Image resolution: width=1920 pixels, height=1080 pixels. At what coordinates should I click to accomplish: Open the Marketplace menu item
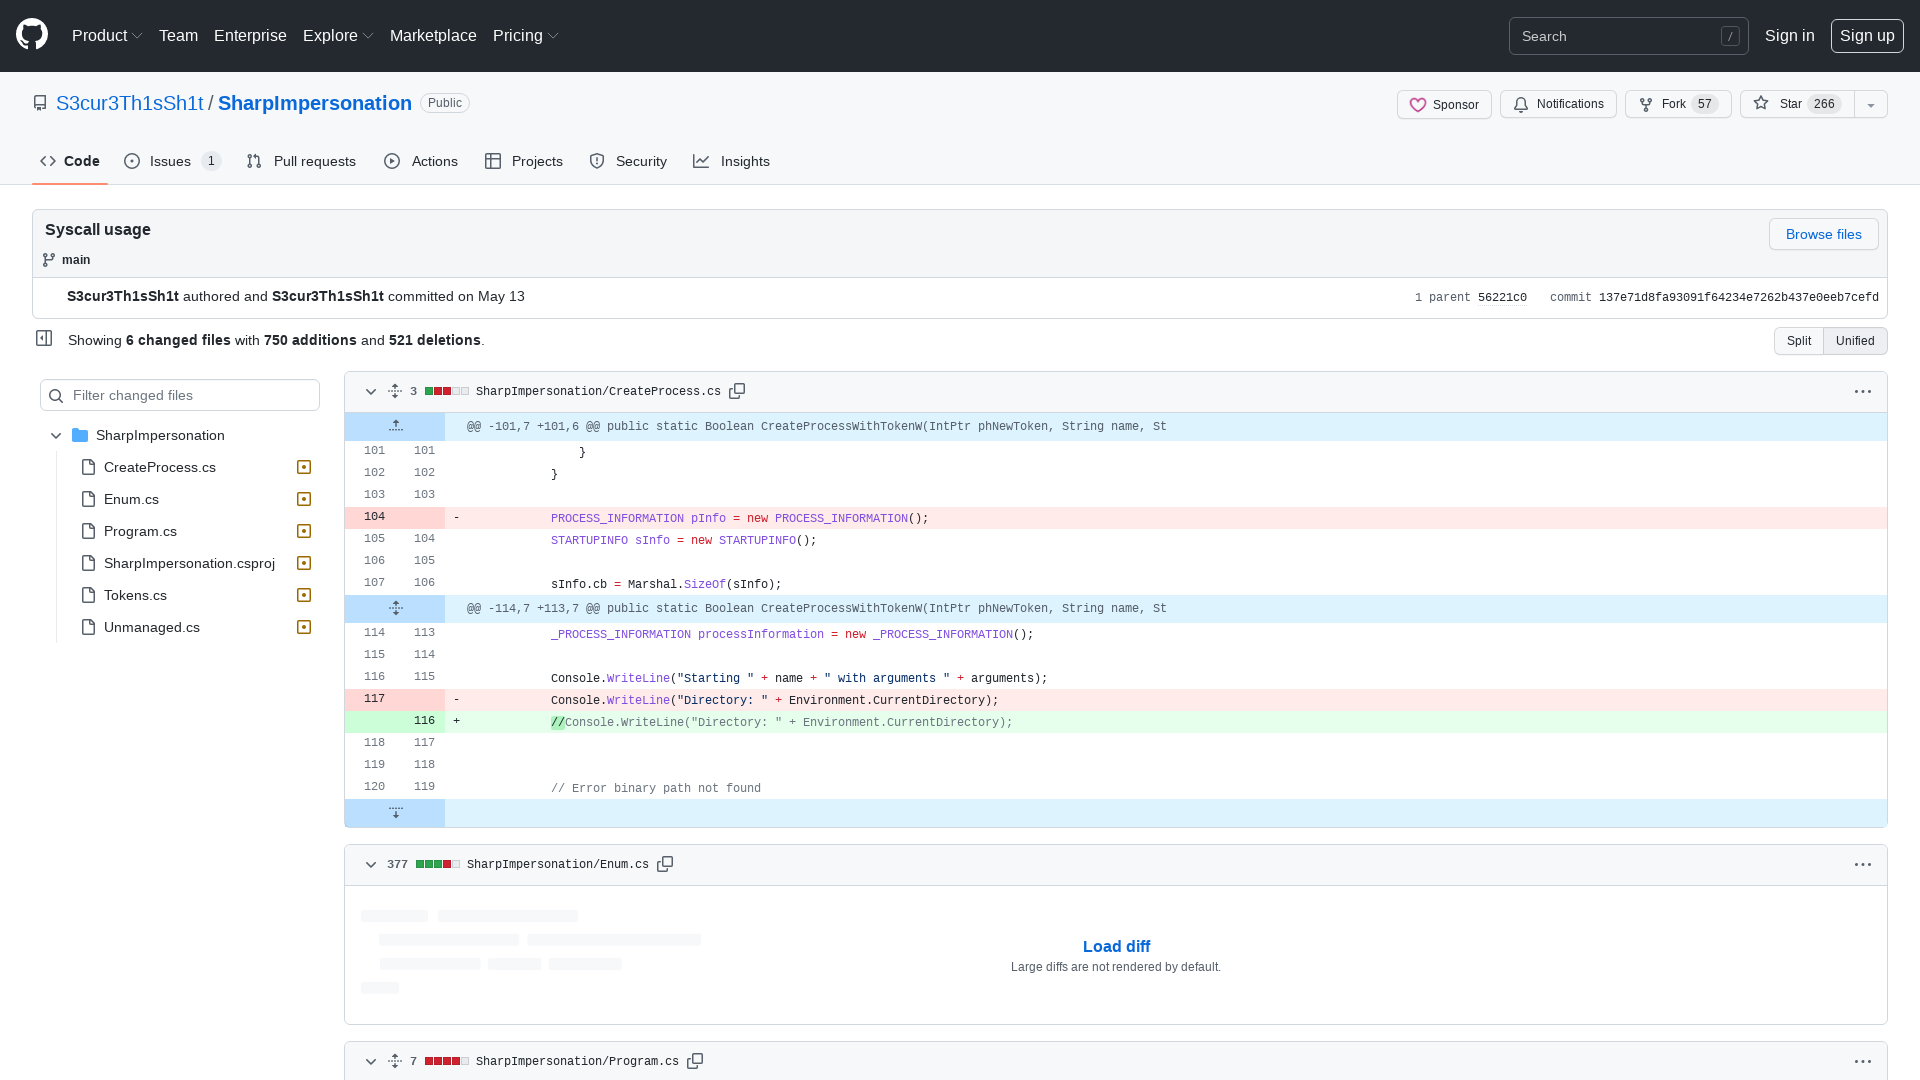(x=433, y=36)
